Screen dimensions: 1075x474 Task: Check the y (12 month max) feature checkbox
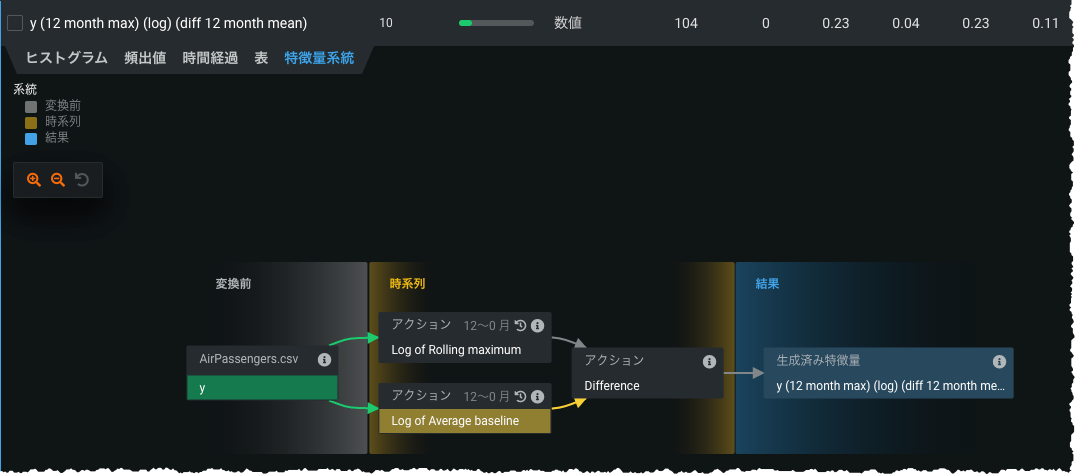coord(15,23)
